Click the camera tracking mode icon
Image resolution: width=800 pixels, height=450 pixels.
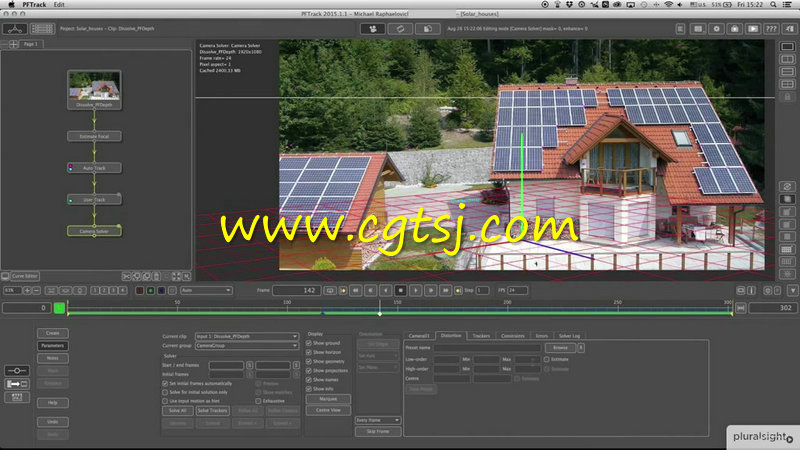(372, 29)
